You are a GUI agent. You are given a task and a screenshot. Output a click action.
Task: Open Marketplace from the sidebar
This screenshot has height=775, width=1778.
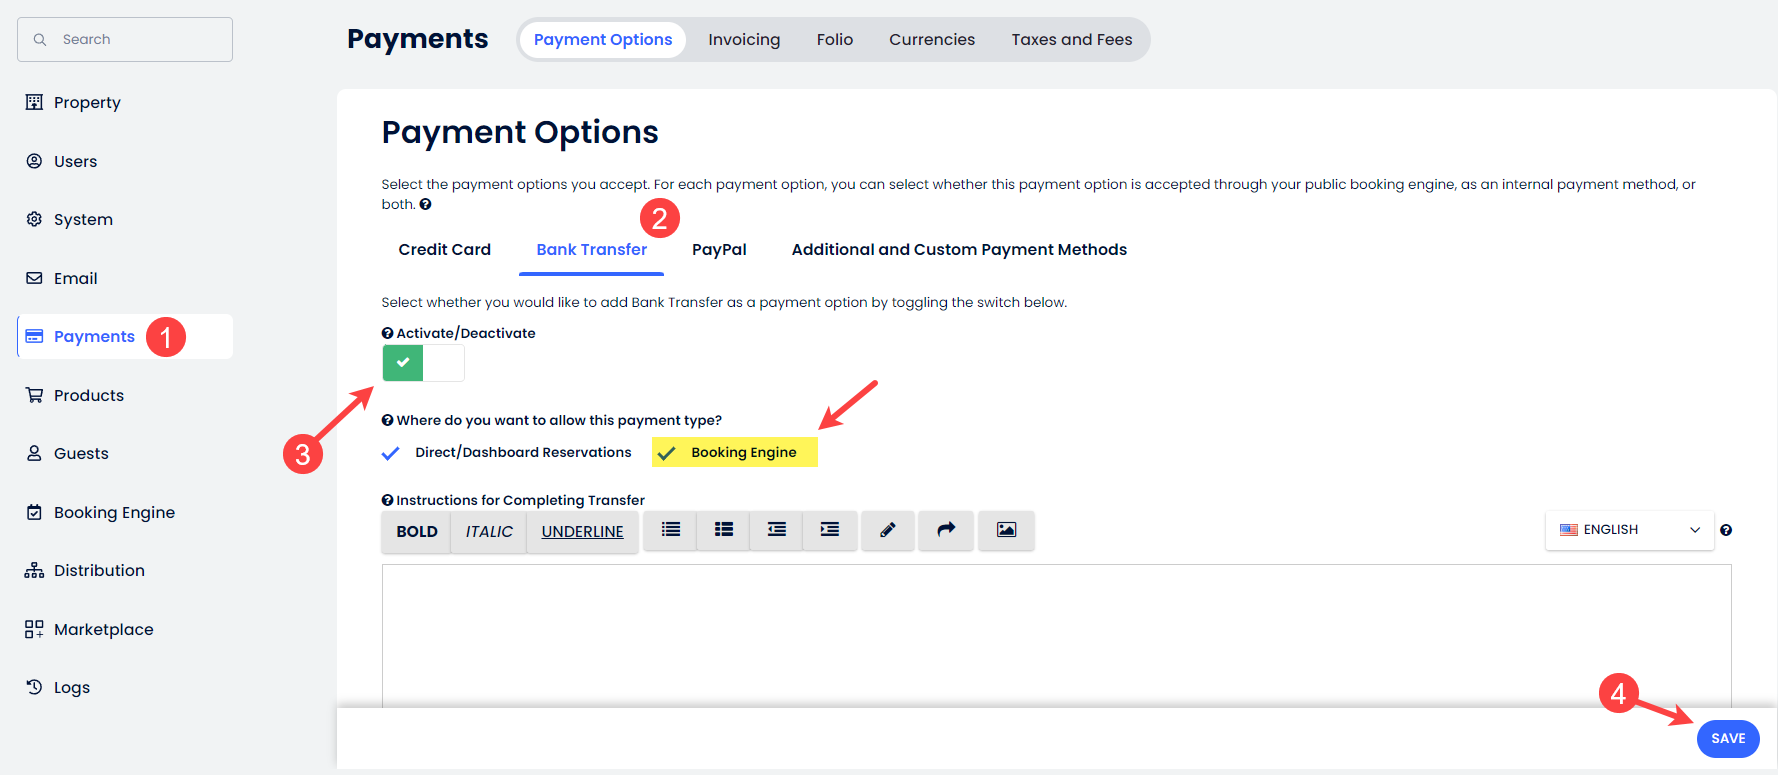pyautogui.click(x=103, y=629)
